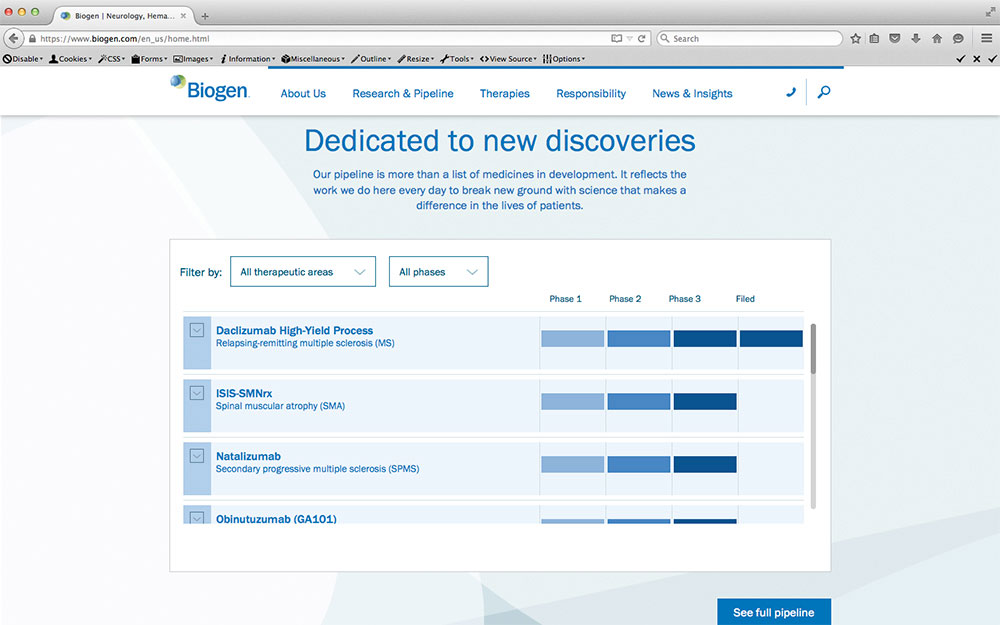The image size is (1000, 625).
Task: Click the Filed column header
Action: click(x=745, y=298)
